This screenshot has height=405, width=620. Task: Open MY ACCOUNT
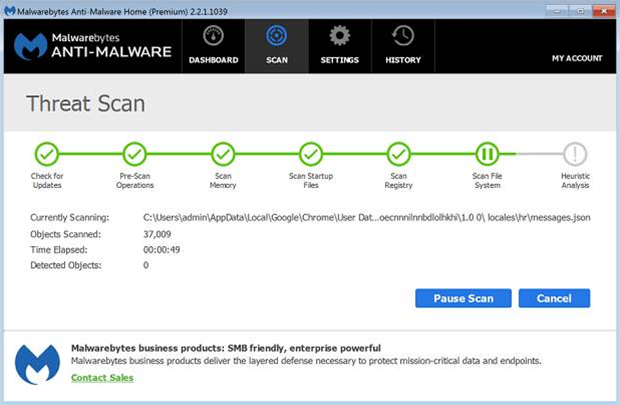tap(577, 59)
